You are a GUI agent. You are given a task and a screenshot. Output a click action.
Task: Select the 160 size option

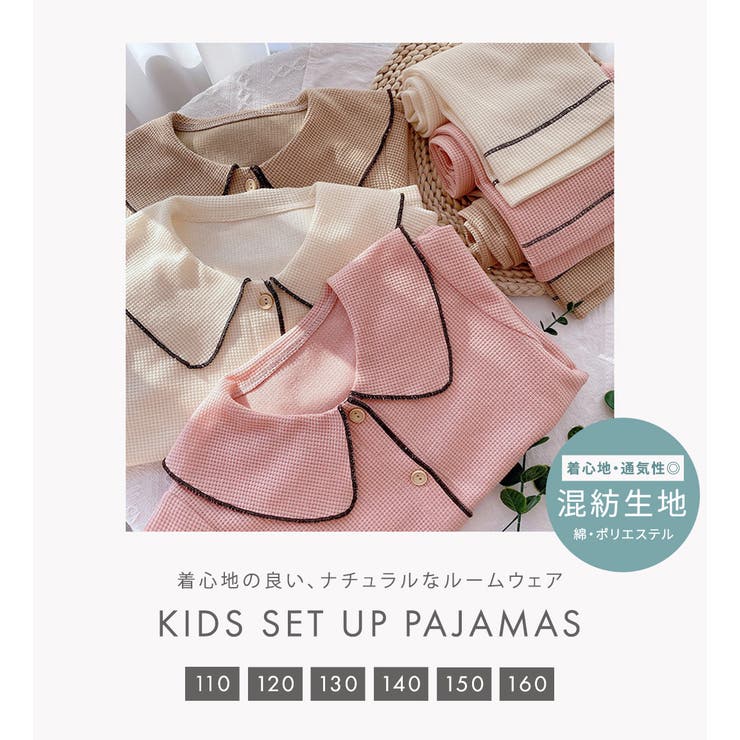point(527,683)
